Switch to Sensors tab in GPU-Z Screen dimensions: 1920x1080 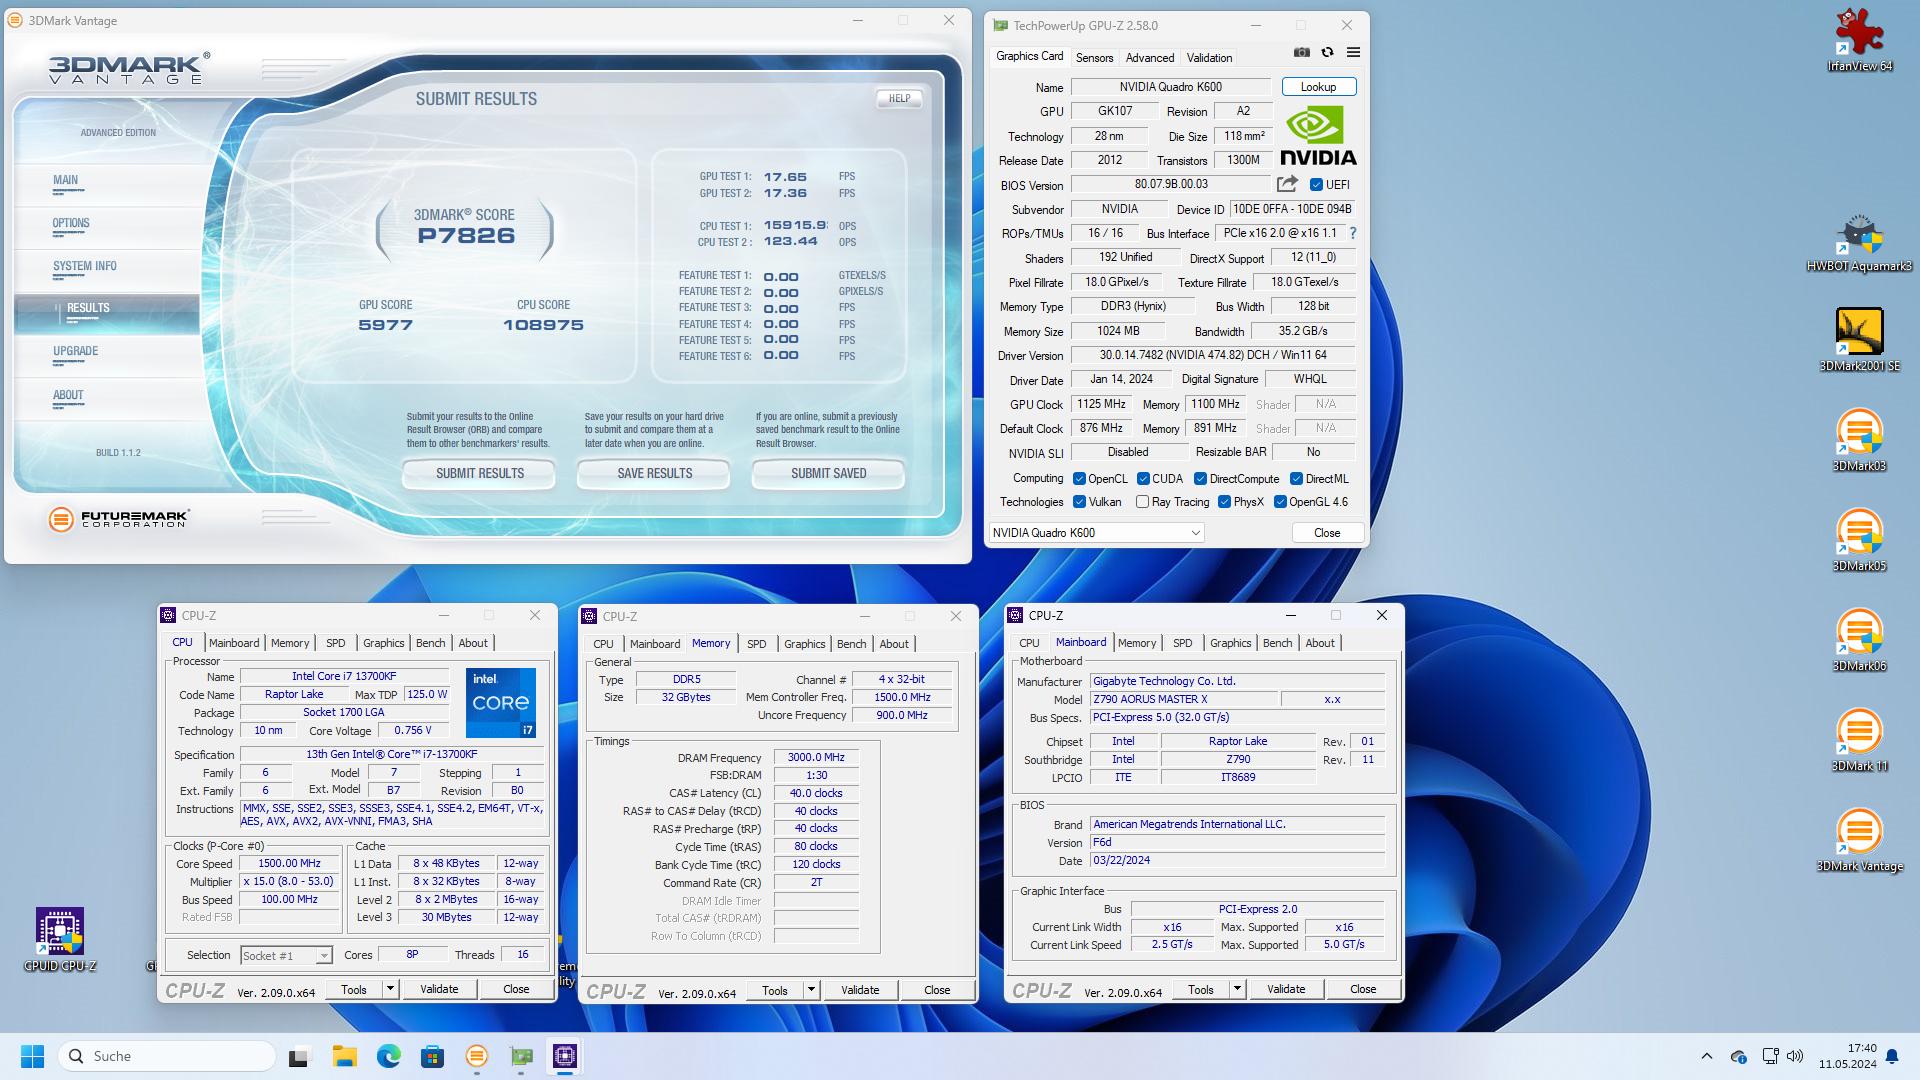(x=1094, y=58)
